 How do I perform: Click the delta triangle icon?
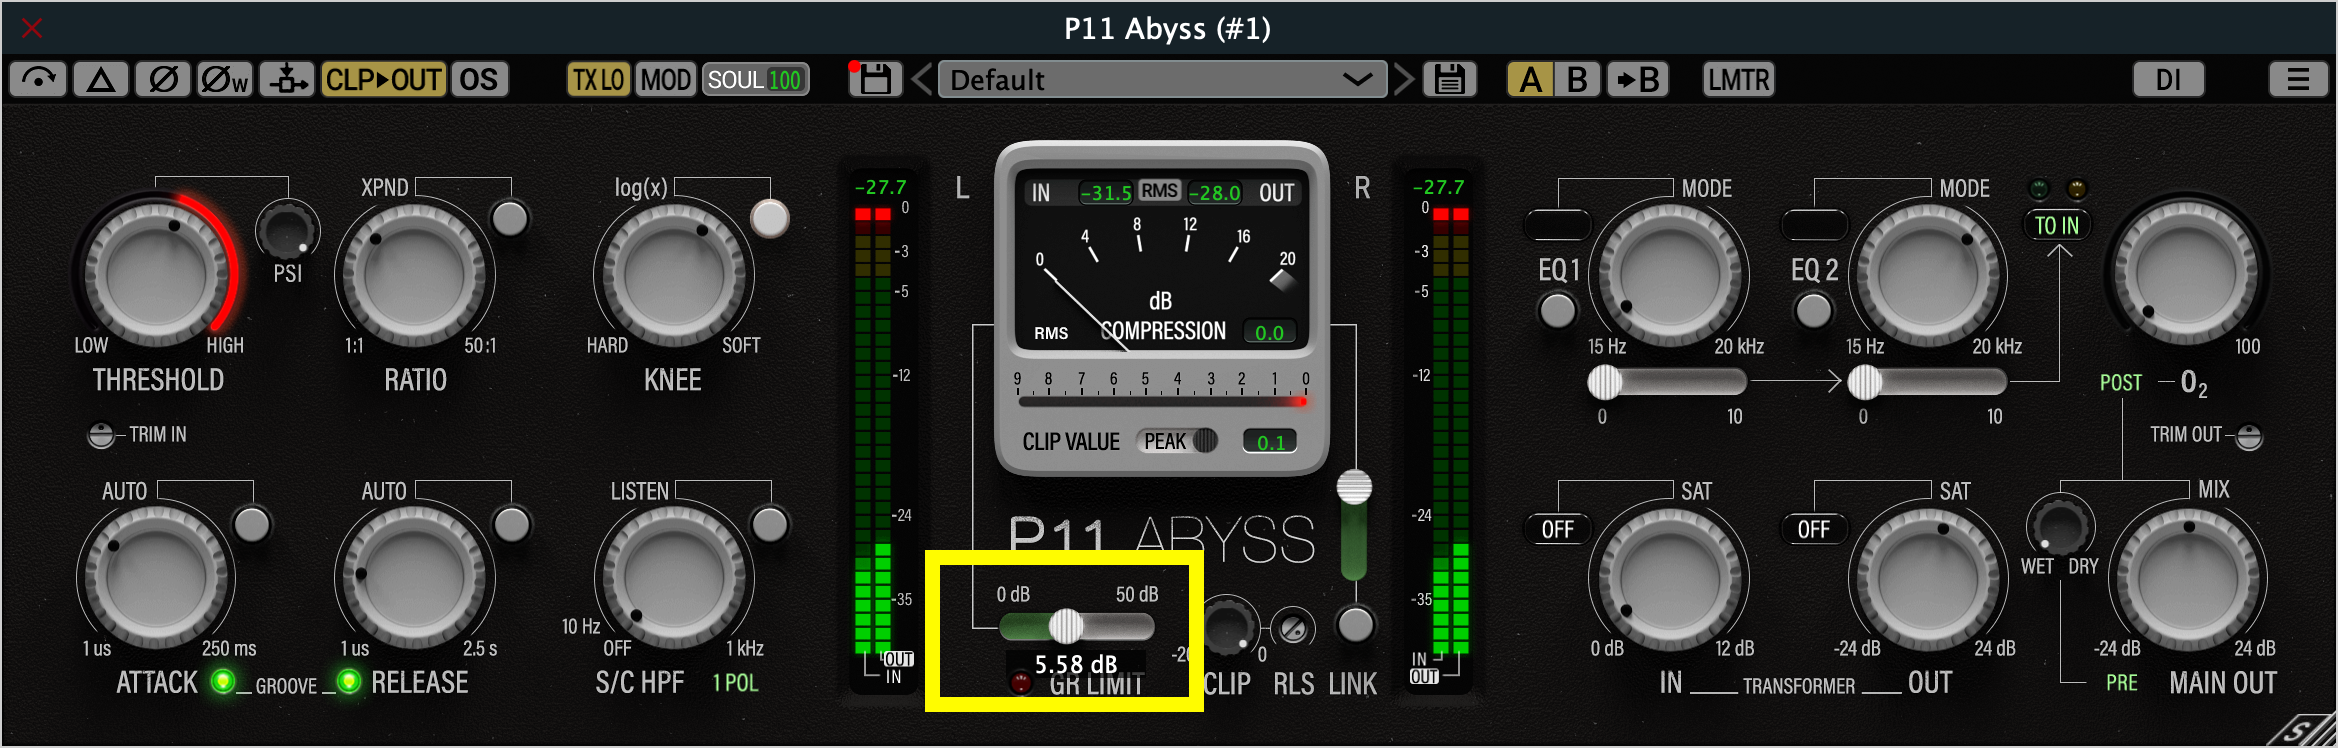101,79
